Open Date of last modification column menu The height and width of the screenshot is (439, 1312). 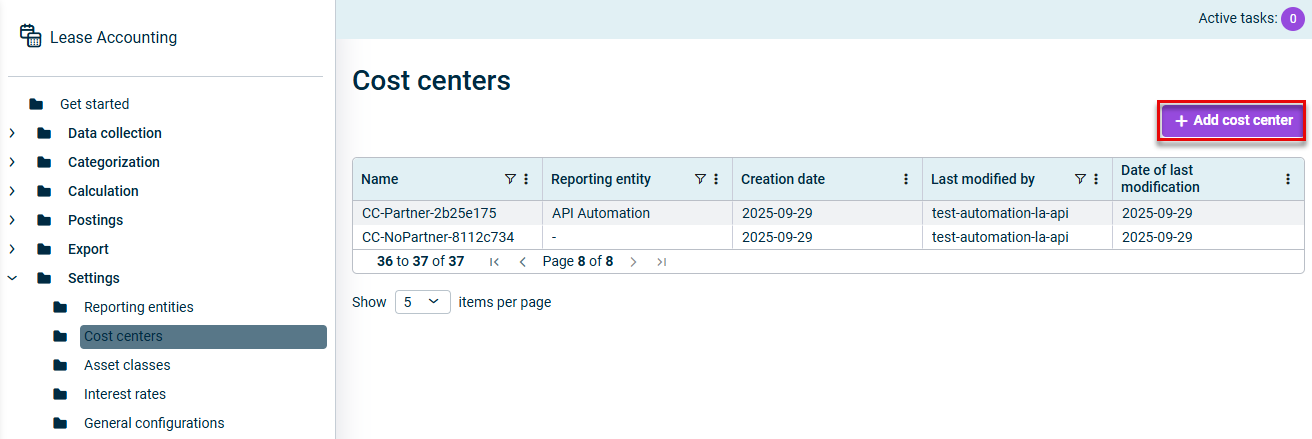(x=1287, y=179)
